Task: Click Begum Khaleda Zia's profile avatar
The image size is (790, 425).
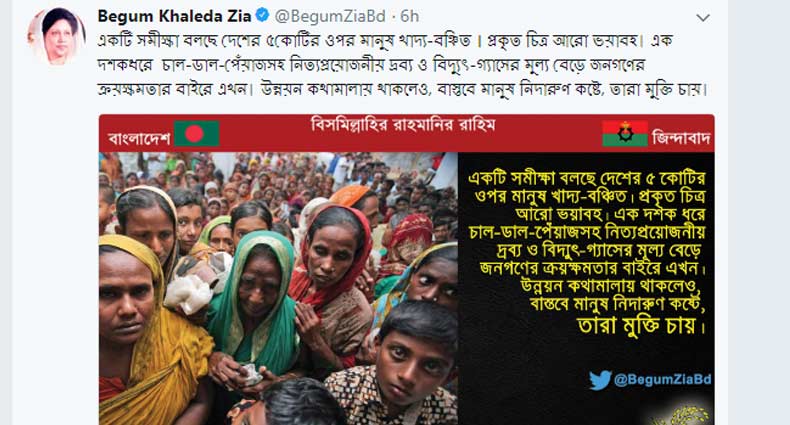Action: (56, 37)
